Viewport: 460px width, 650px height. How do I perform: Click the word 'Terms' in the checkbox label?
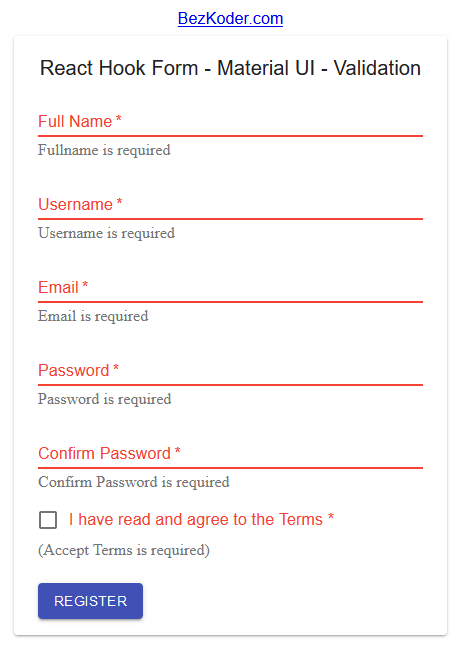pyautogui.click(x=300, y=519)
